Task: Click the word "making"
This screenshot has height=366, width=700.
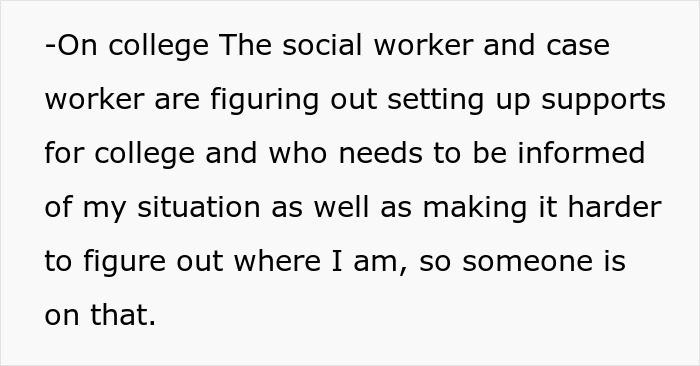Action: (475, 208)
